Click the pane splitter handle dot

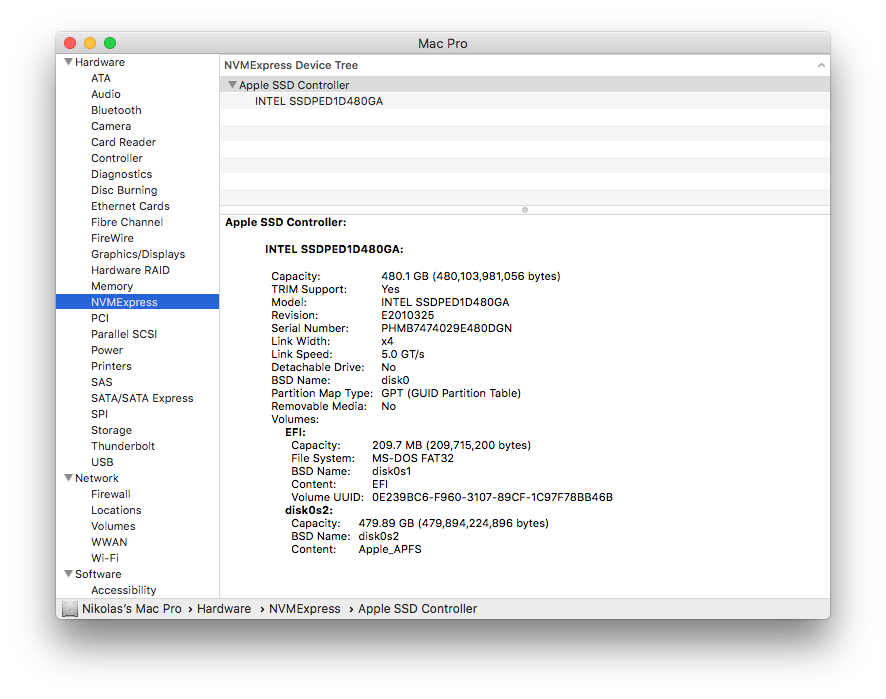[x=525, y=210]
